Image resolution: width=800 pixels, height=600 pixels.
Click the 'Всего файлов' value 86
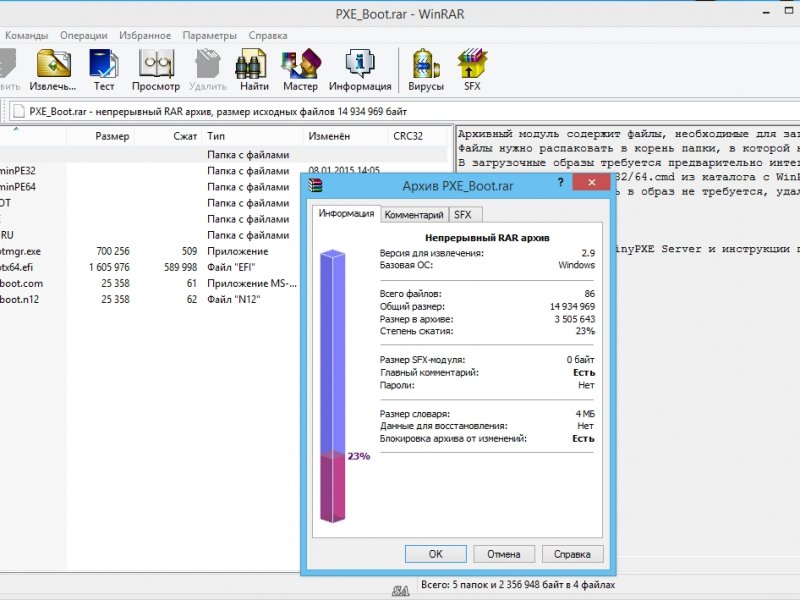pos(589,293)
